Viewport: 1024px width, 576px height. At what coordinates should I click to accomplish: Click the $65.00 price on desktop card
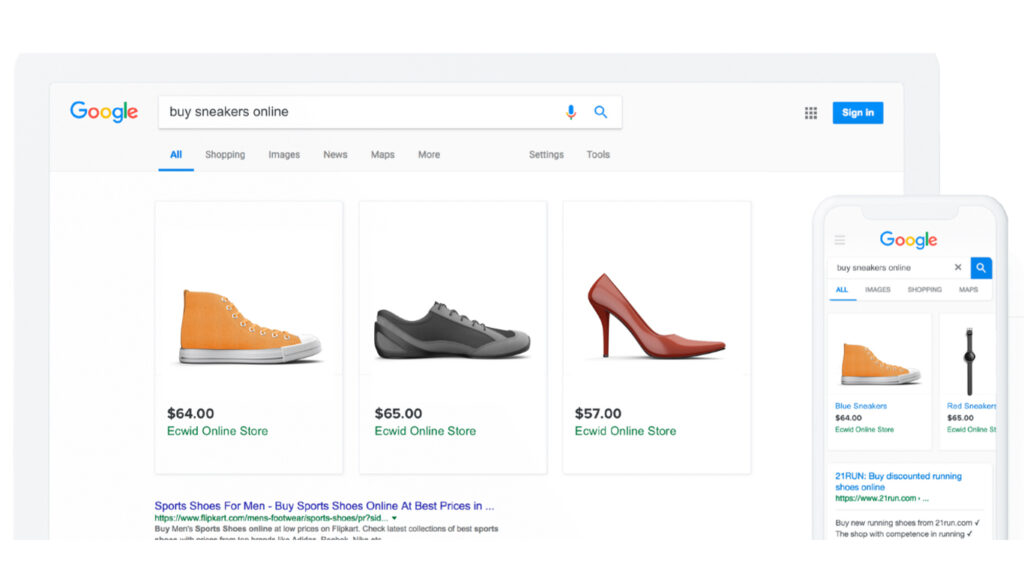(398, 413)
